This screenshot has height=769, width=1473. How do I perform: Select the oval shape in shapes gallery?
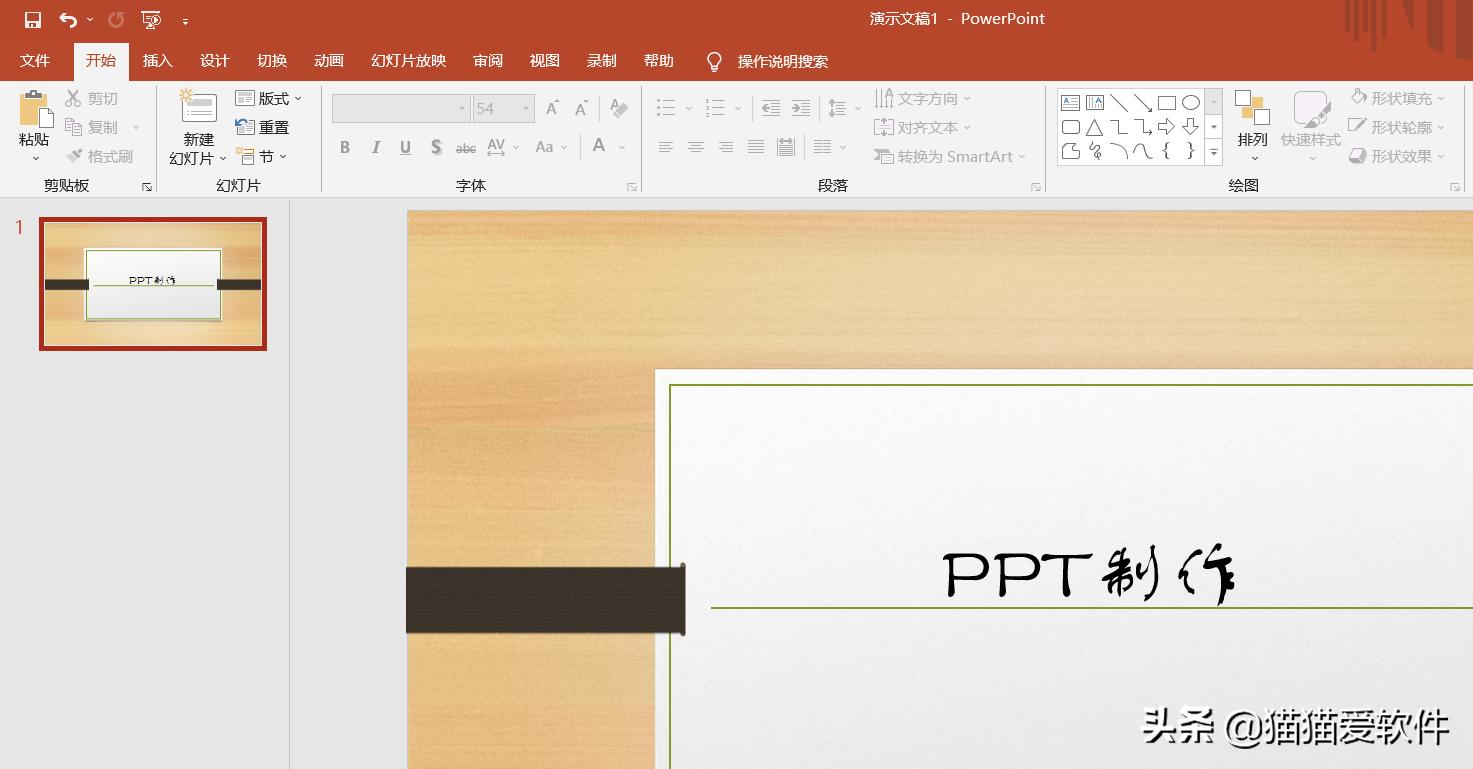1190,103
